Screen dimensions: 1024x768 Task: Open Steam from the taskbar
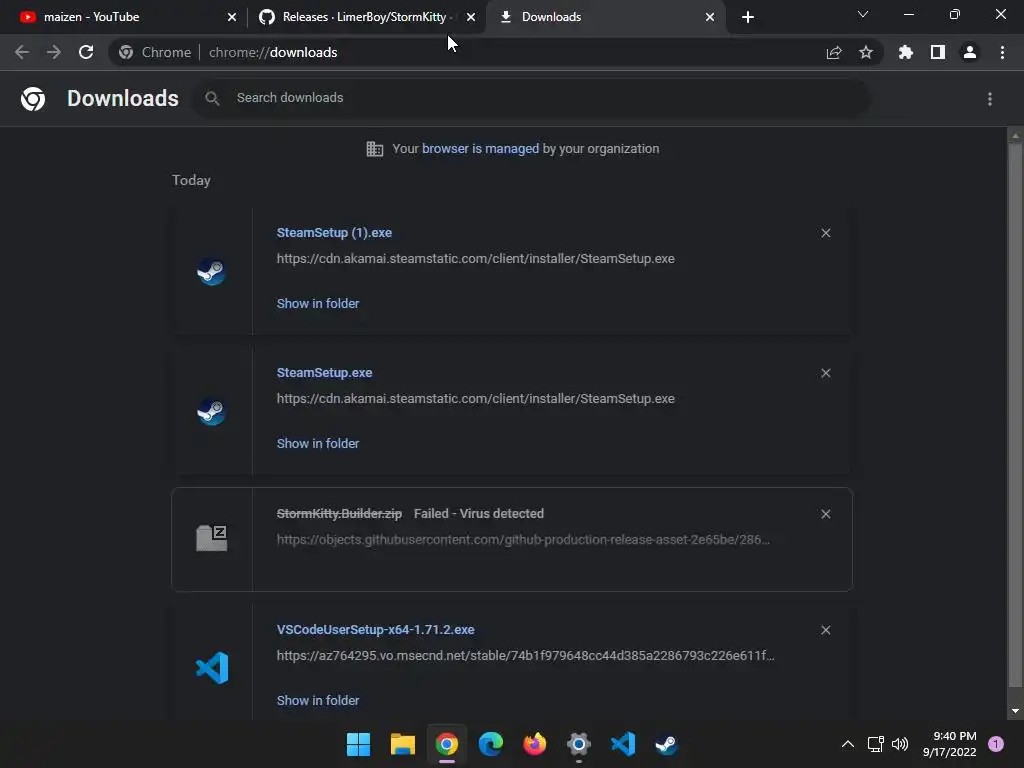pyautogui.click(x=667, y=744)
